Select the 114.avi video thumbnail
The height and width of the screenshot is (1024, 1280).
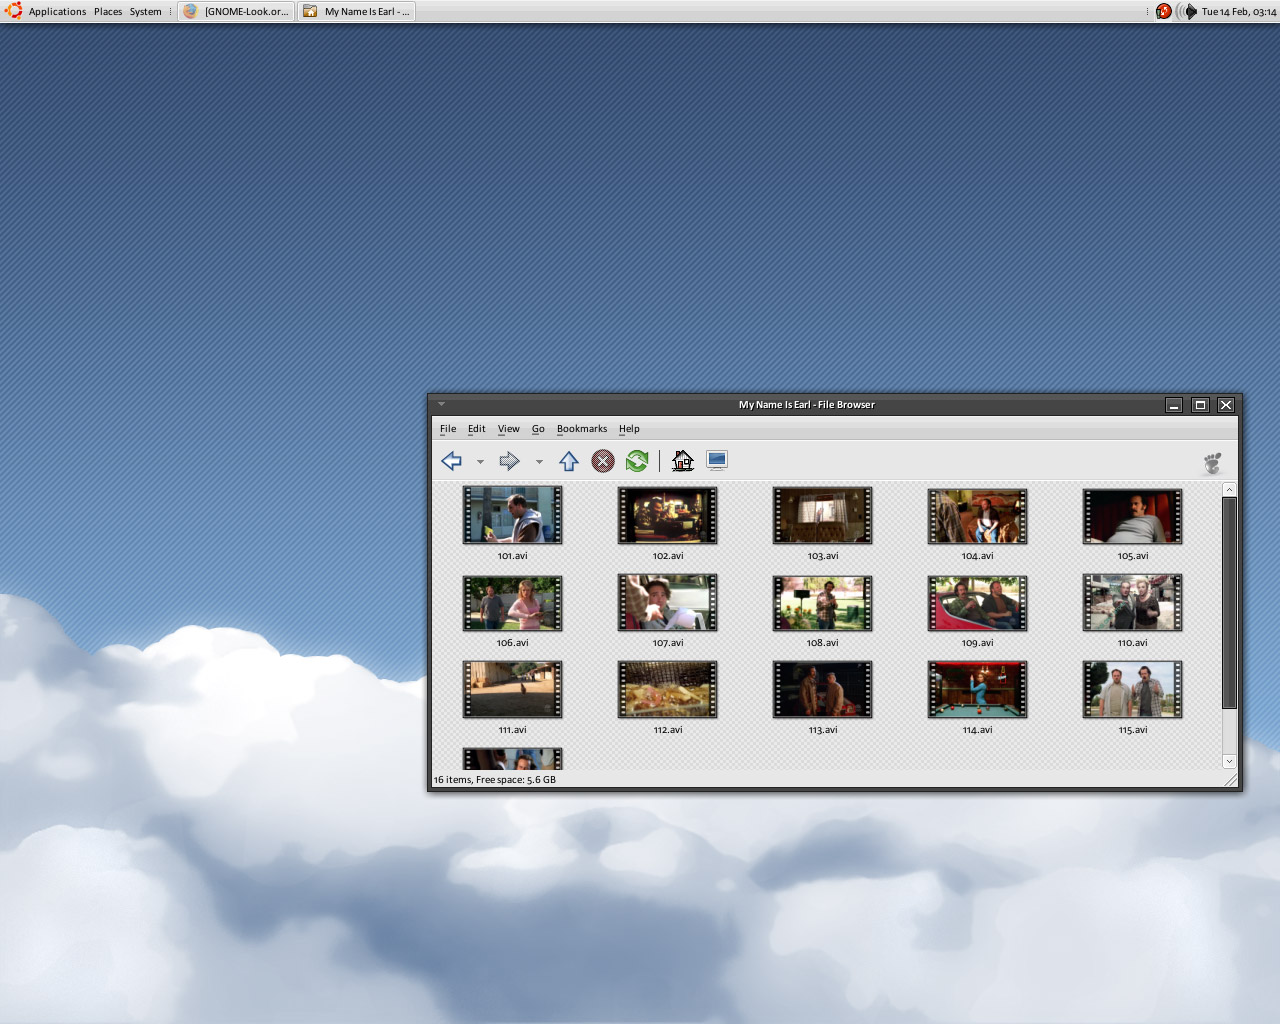[978, 689]
